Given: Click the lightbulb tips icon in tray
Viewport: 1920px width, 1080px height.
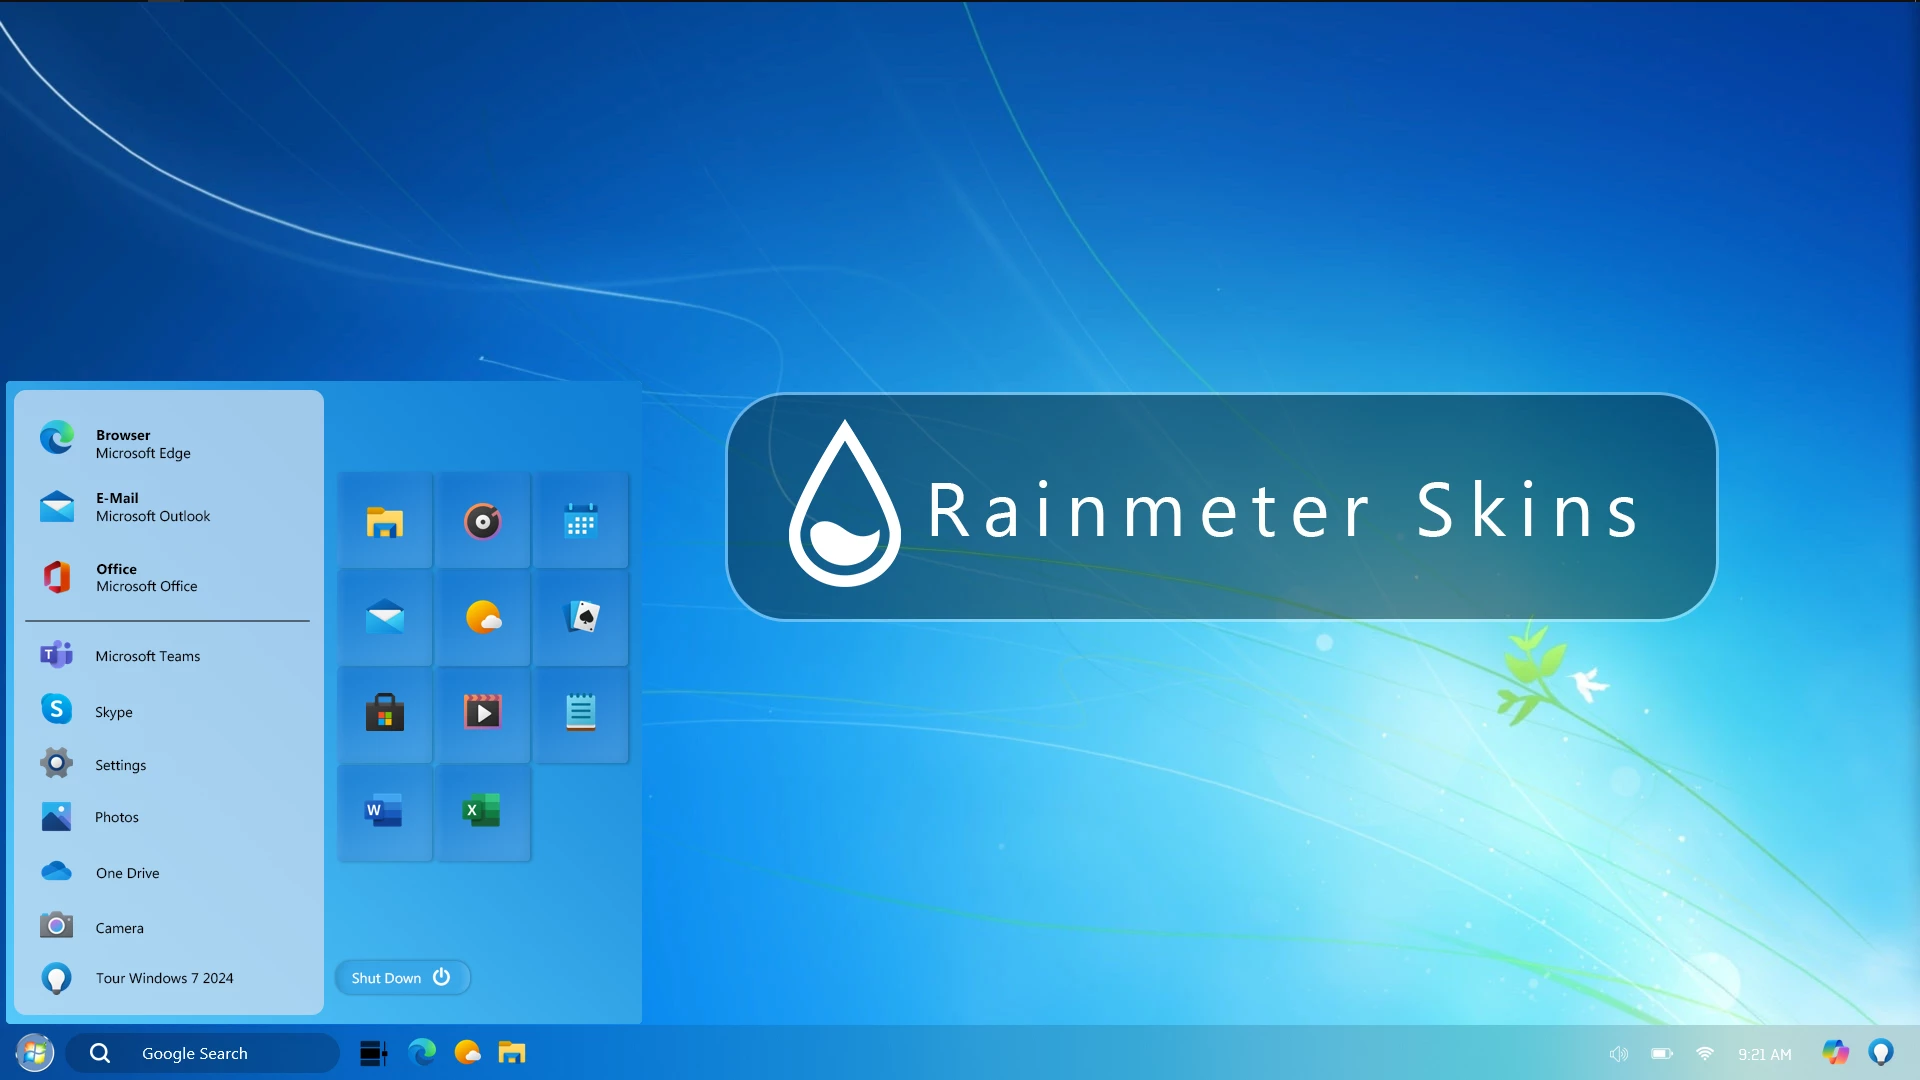Looking at the screenshot, I should (1881, 1053).
